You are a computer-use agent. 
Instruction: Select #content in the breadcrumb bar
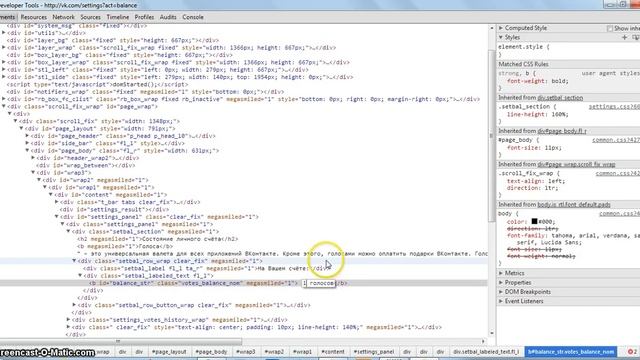pyautogui.click(x=333, y=351)
